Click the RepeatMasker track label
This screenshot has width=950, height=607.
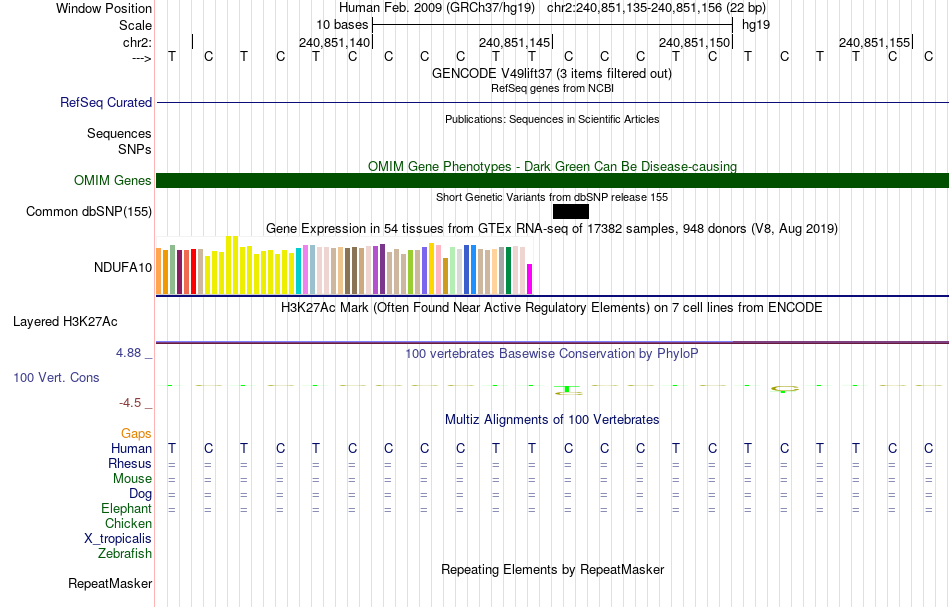(110, 583)
